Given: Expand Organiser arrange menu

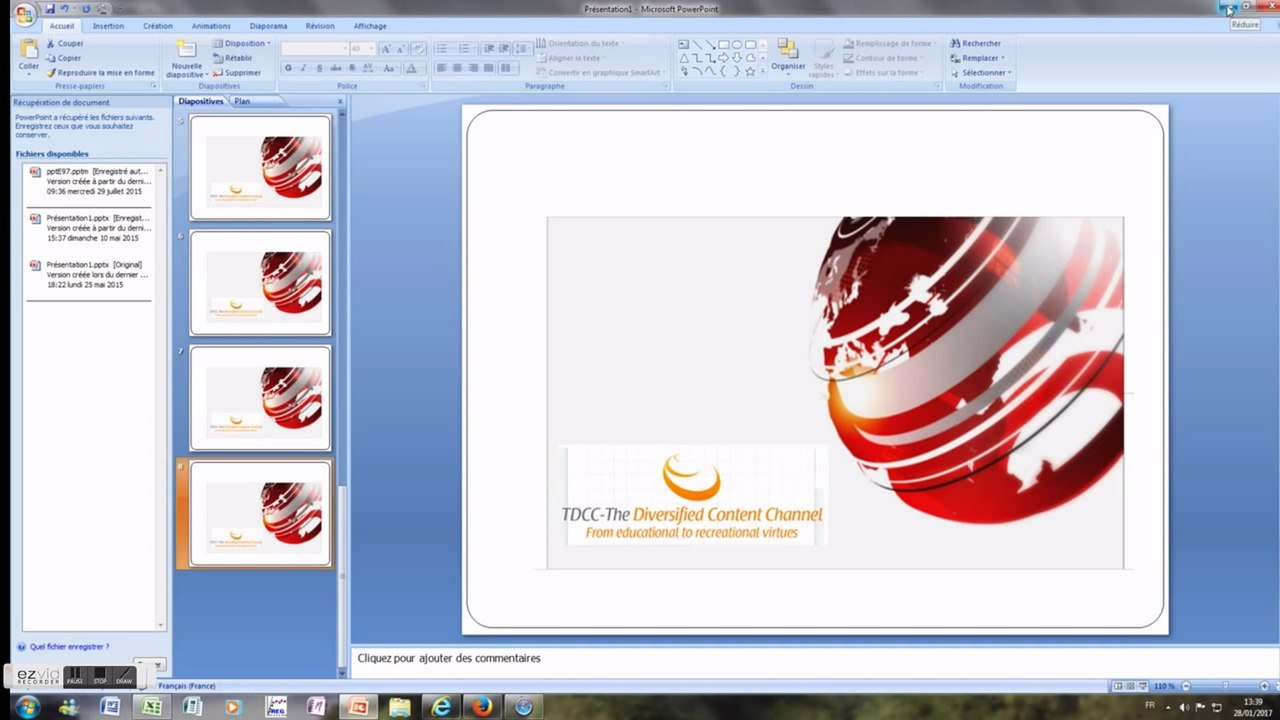Looking at the screenshot, I should click(x=788, y=58).
